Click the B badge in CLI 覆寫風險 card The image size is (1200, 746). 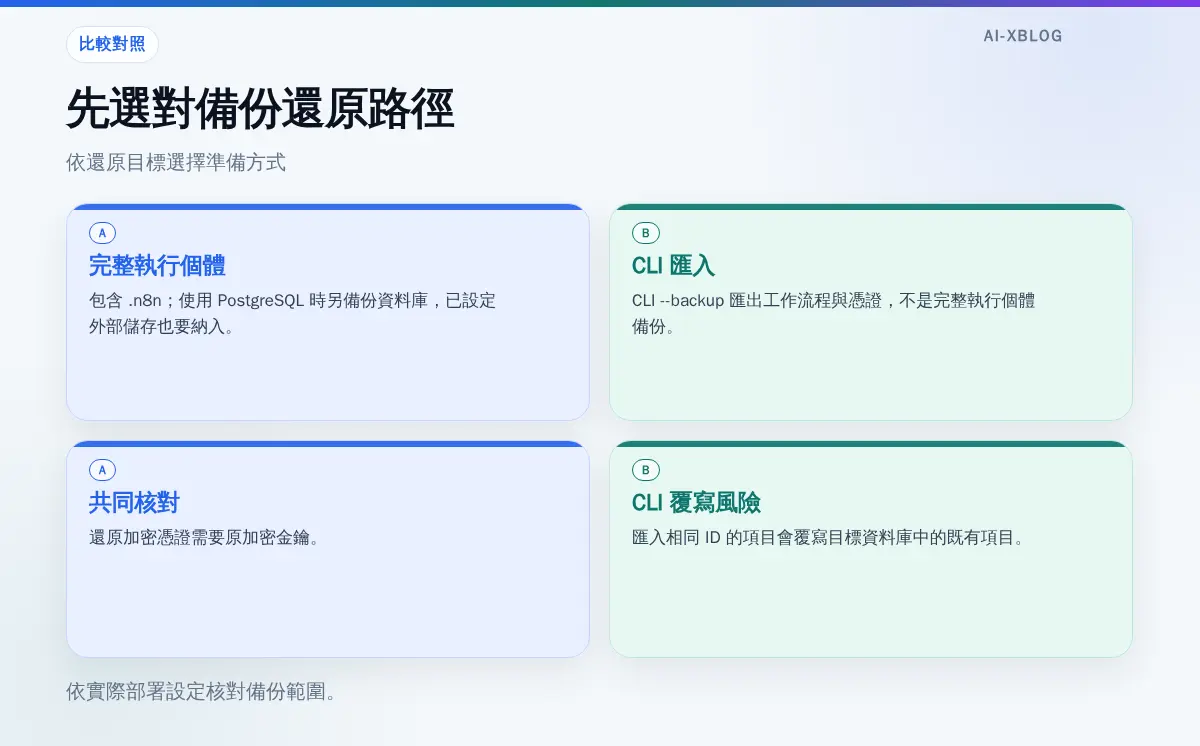tap(645, 470)
